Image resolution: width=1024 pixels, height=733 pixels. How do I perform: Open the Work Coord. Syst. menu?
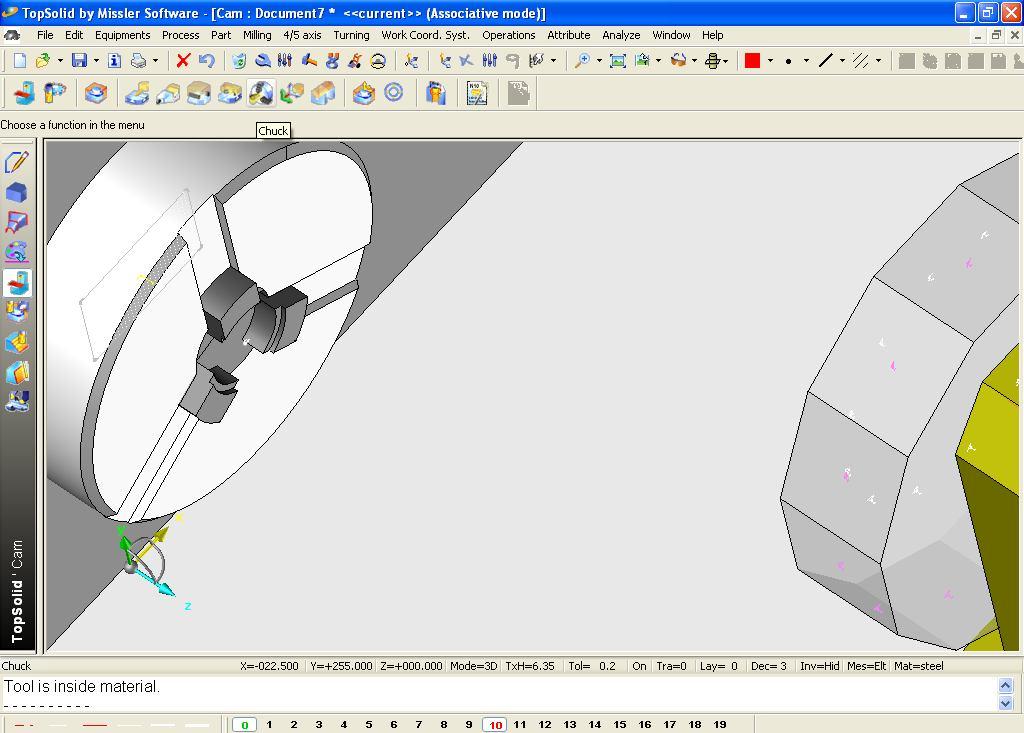(x=425, y=35)
